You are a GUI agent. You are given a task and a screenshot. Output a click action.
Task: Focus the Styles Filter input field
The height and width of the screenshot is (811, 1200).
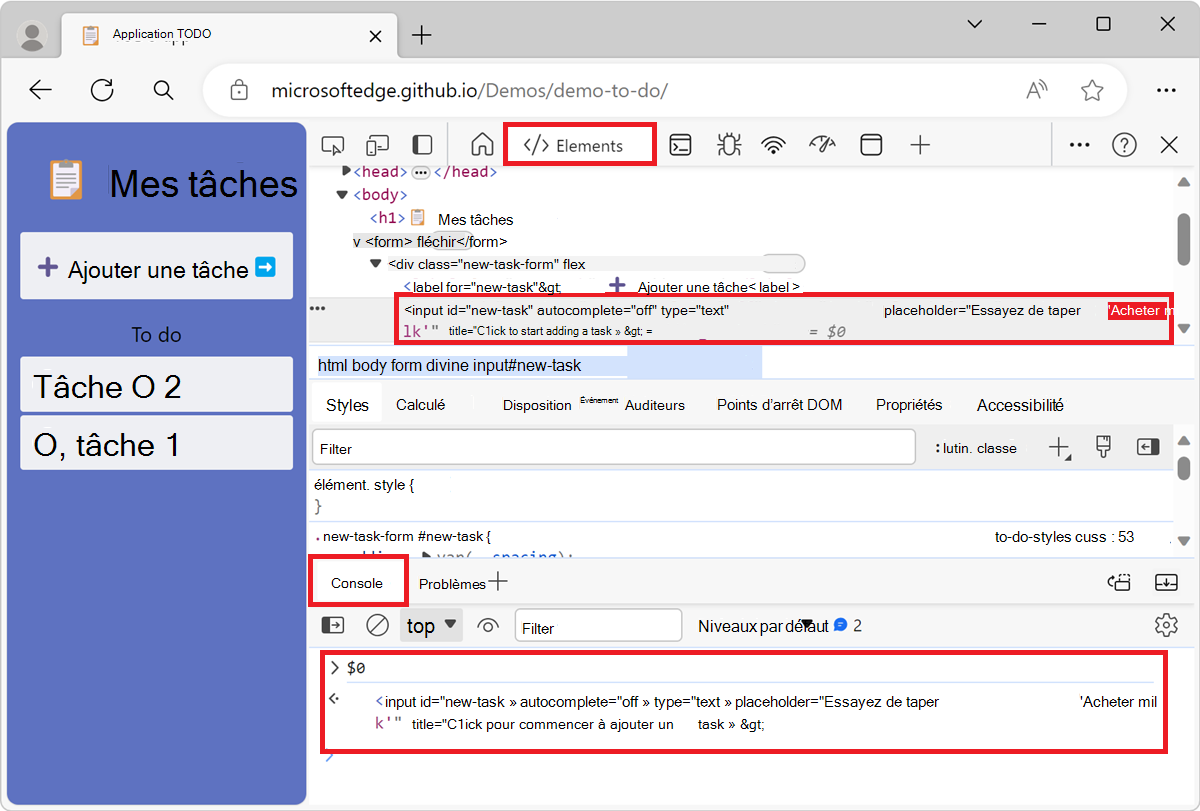click(614, 448)
